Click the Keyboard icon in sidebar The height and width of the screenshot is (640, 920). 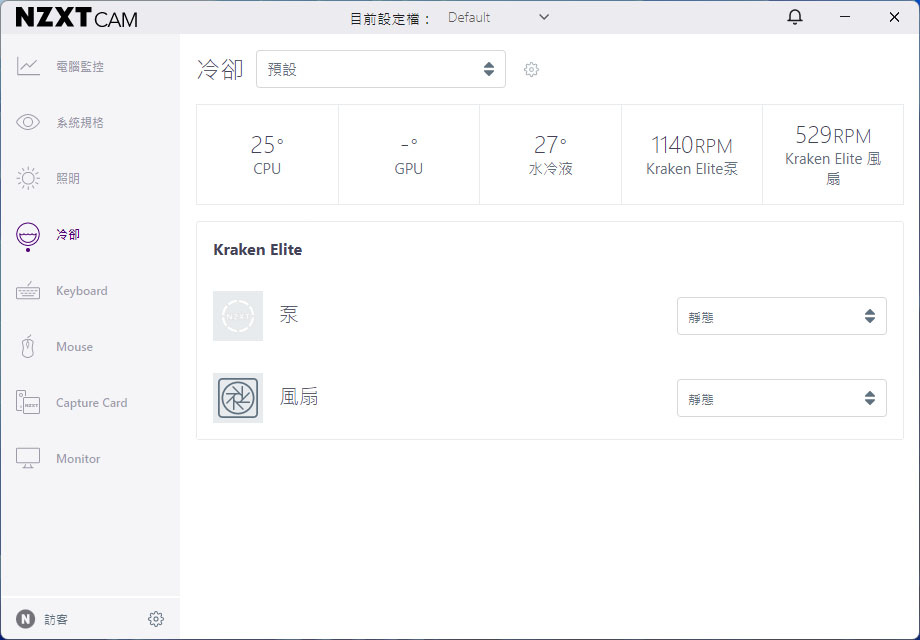[28, 291]
